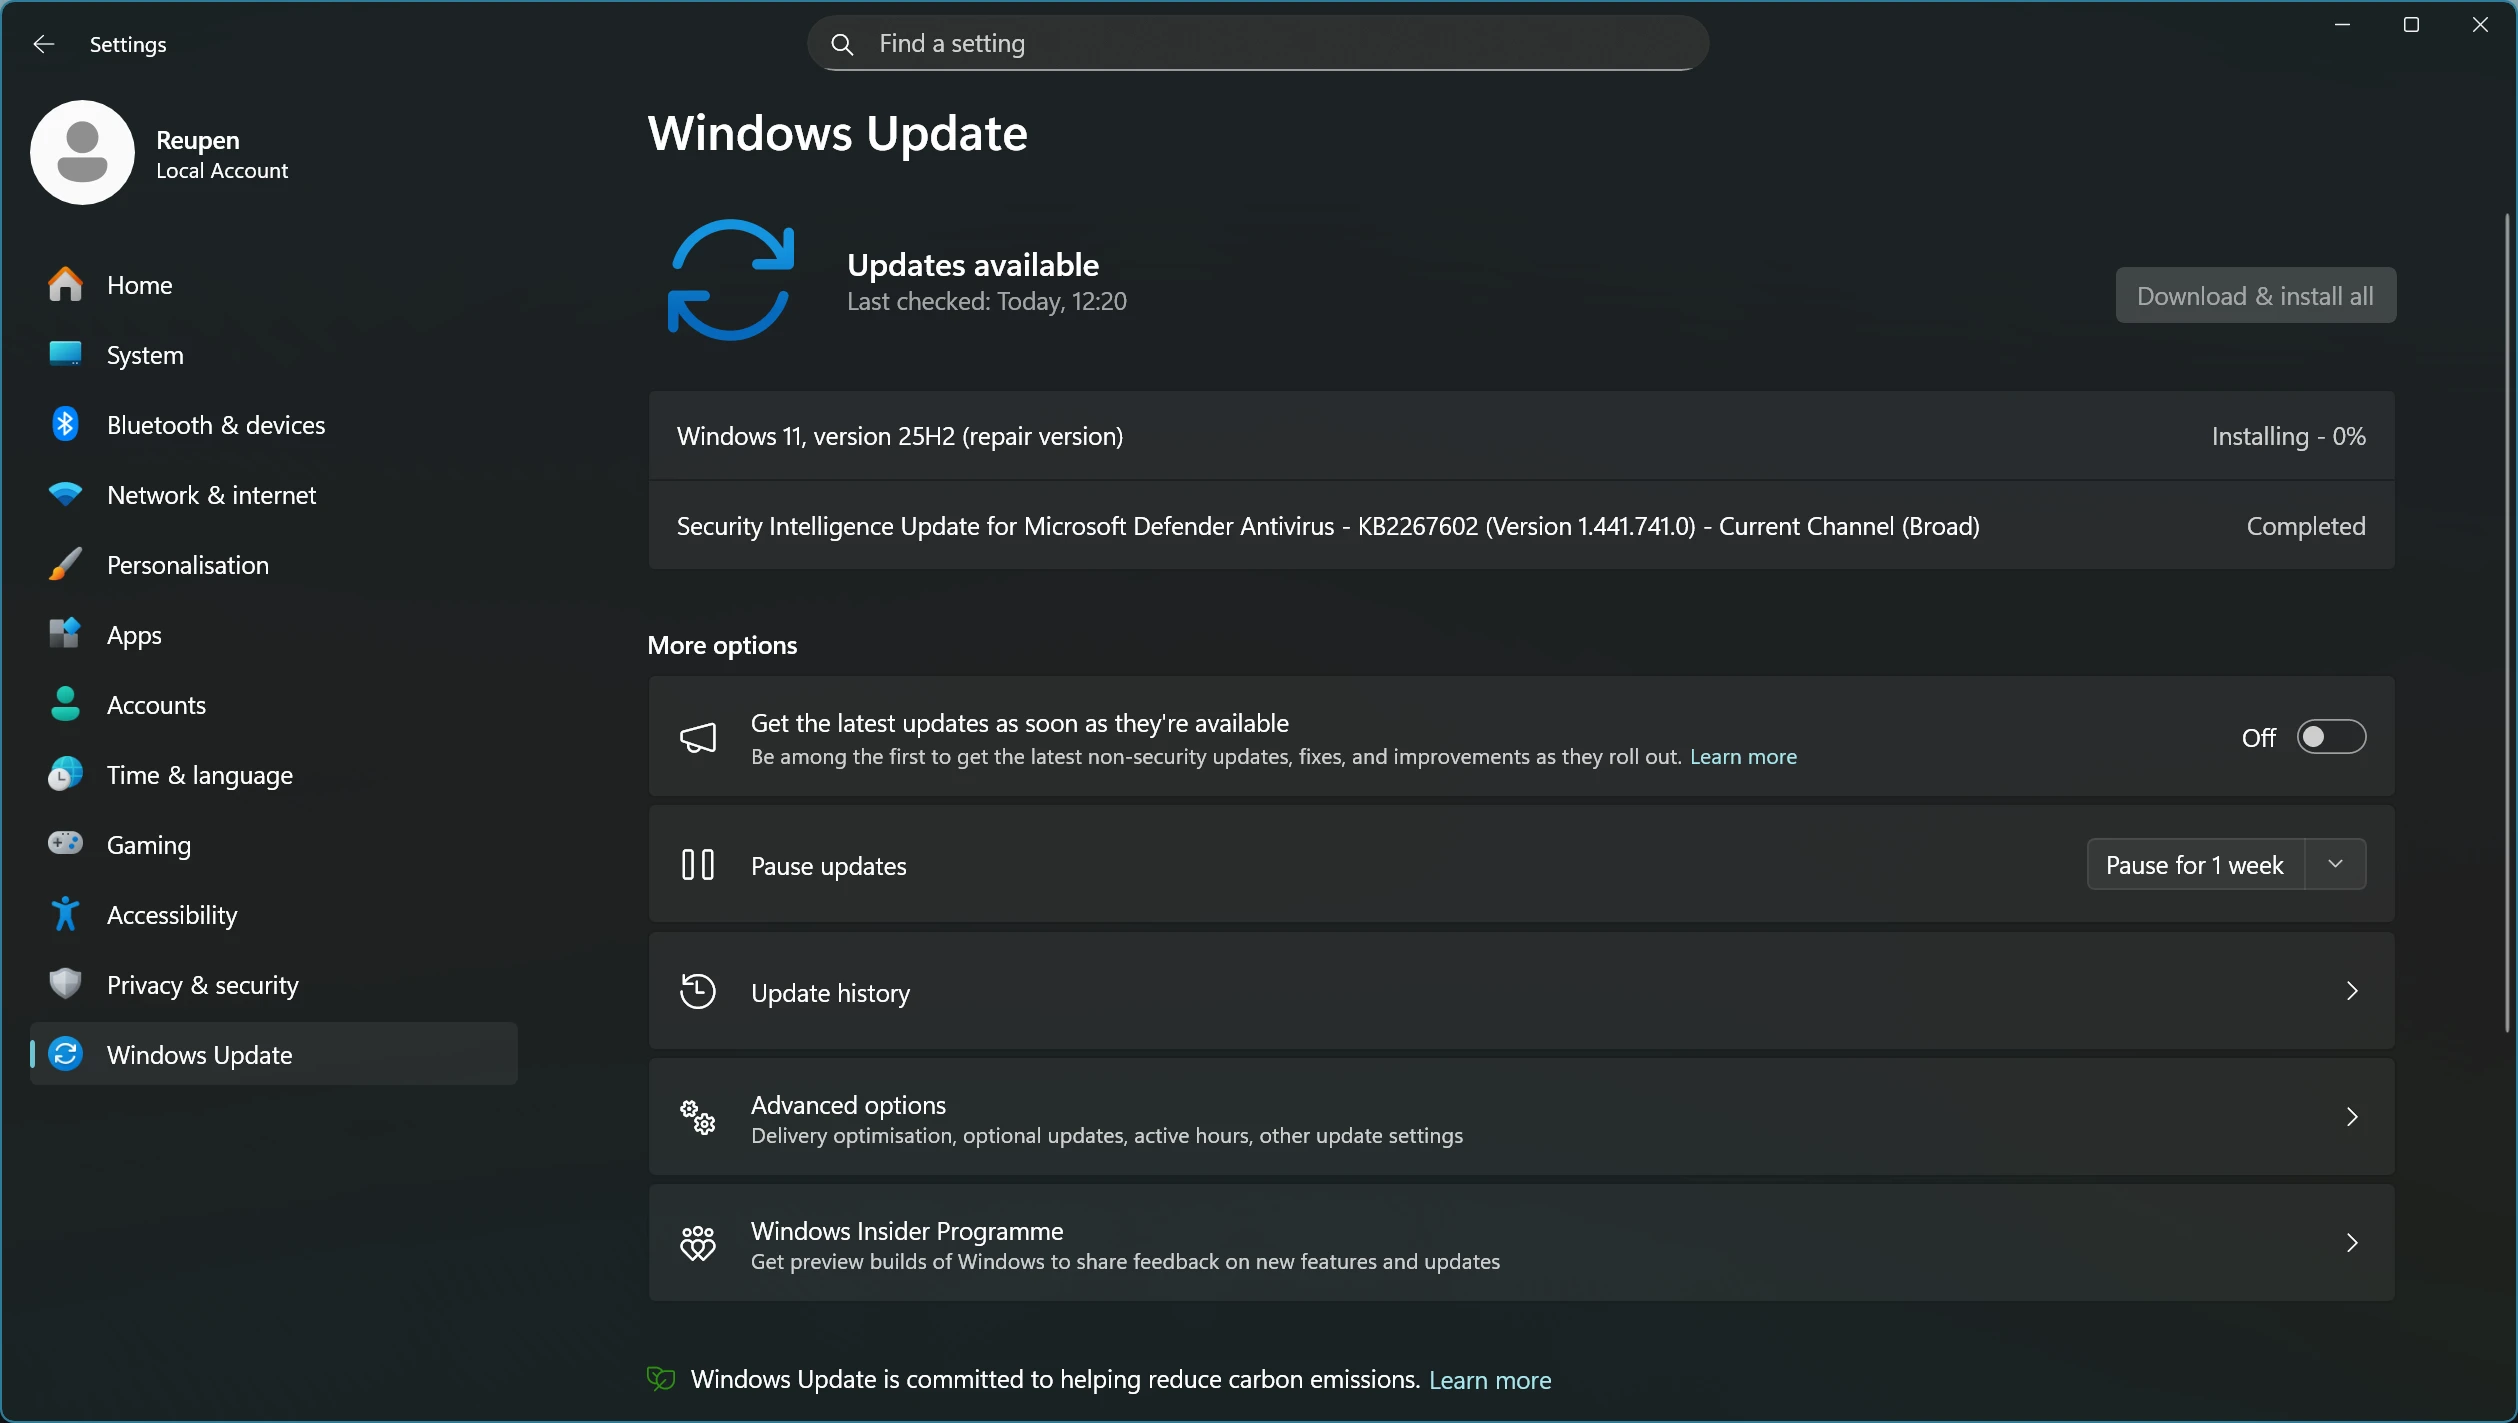The height and width of the screenshot is (1423, 2518).
Task: Open the System settings icon
Action: pyautogui.click(x=63, y=354)
